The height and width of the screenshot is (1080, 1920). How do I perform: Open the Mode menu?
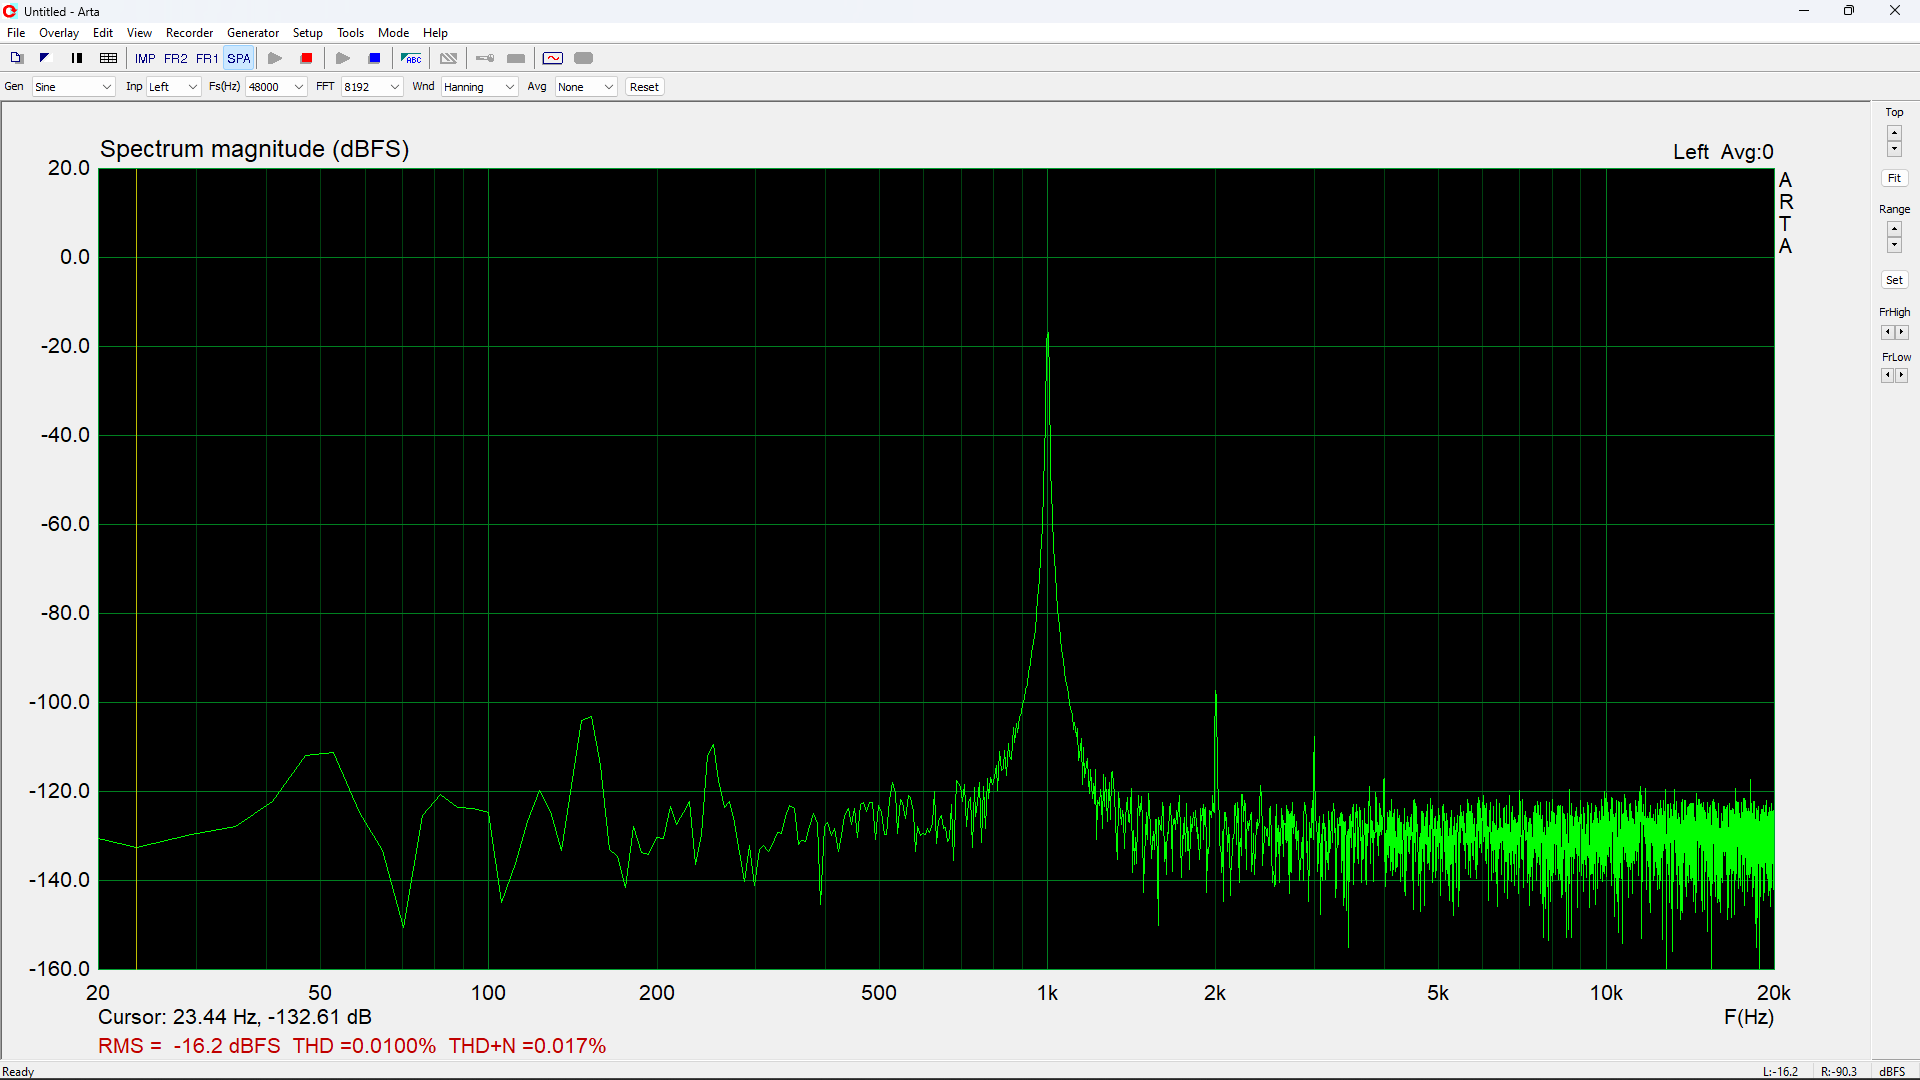click(394, 33)
